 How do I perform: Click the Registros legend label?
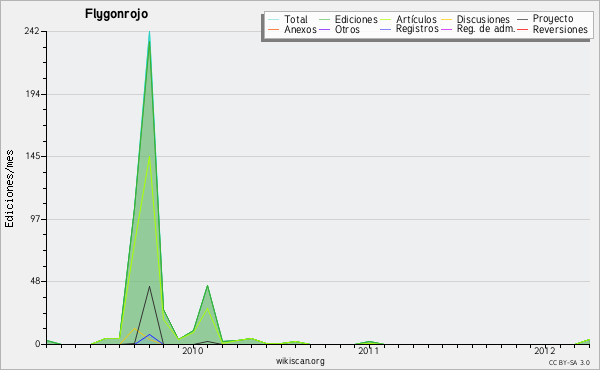coord(417,29)
